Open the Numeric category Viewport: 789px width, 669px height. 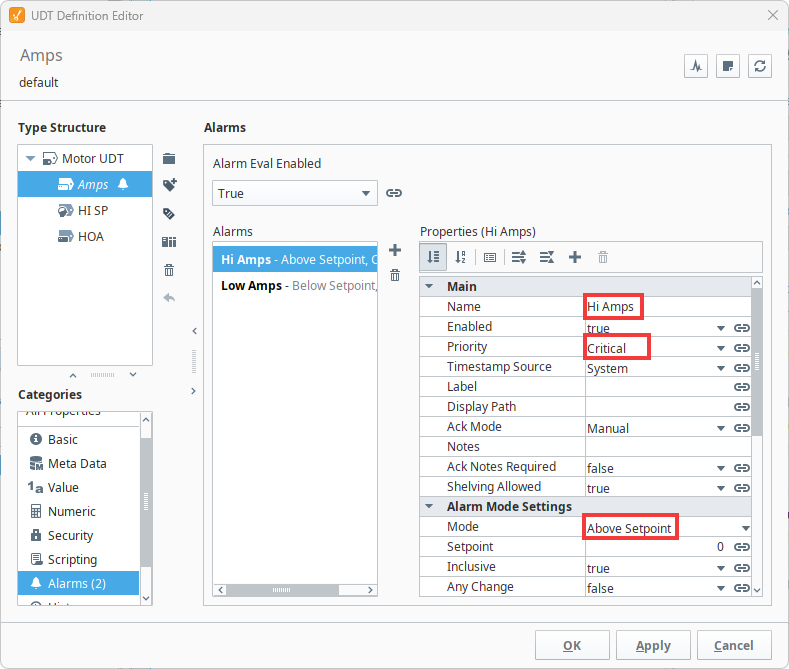point(78,511)
